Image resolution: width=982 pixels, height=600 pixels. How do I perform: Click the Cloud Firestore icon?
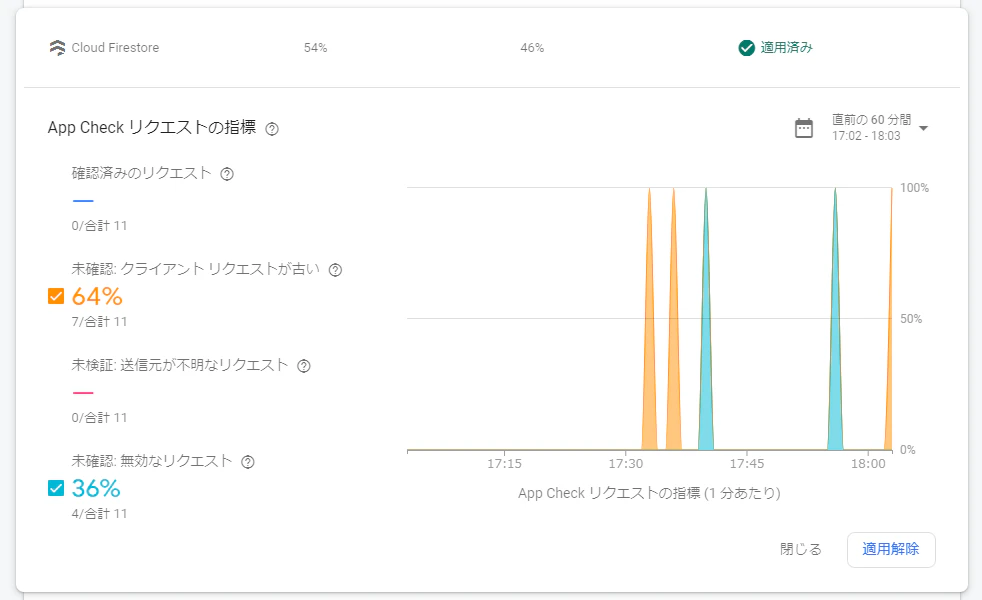click(57, 48)
